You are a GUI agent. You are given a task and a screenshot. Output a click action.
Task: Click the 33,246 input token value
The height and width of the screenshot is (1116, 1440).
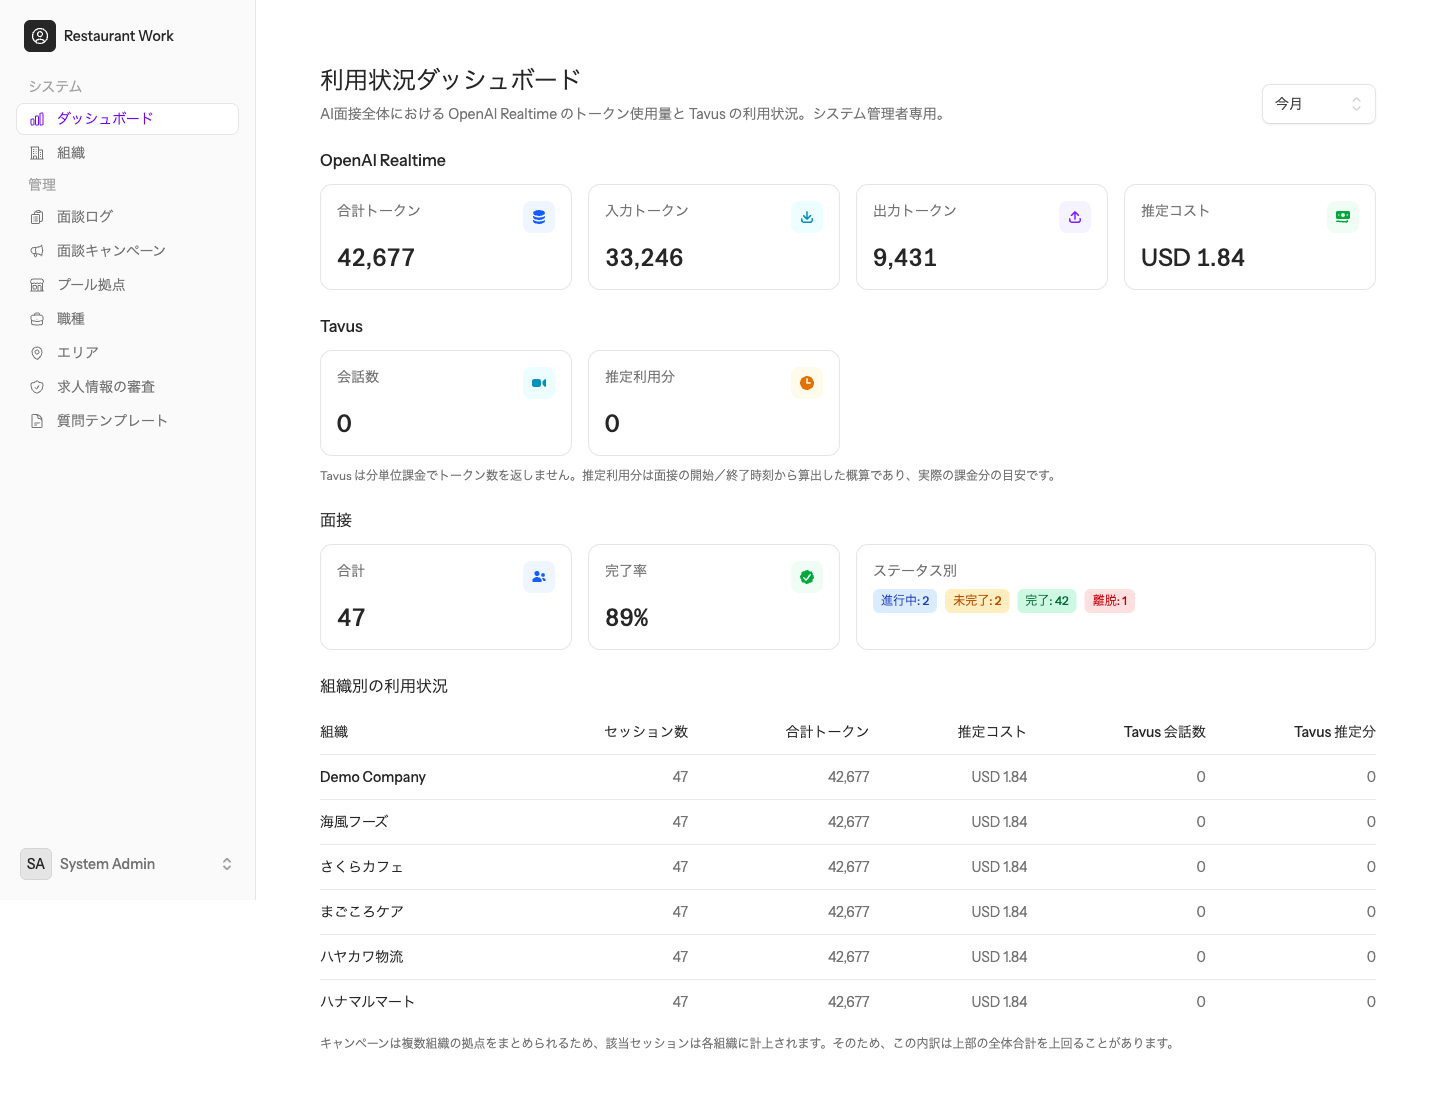(x=644, y=258)
